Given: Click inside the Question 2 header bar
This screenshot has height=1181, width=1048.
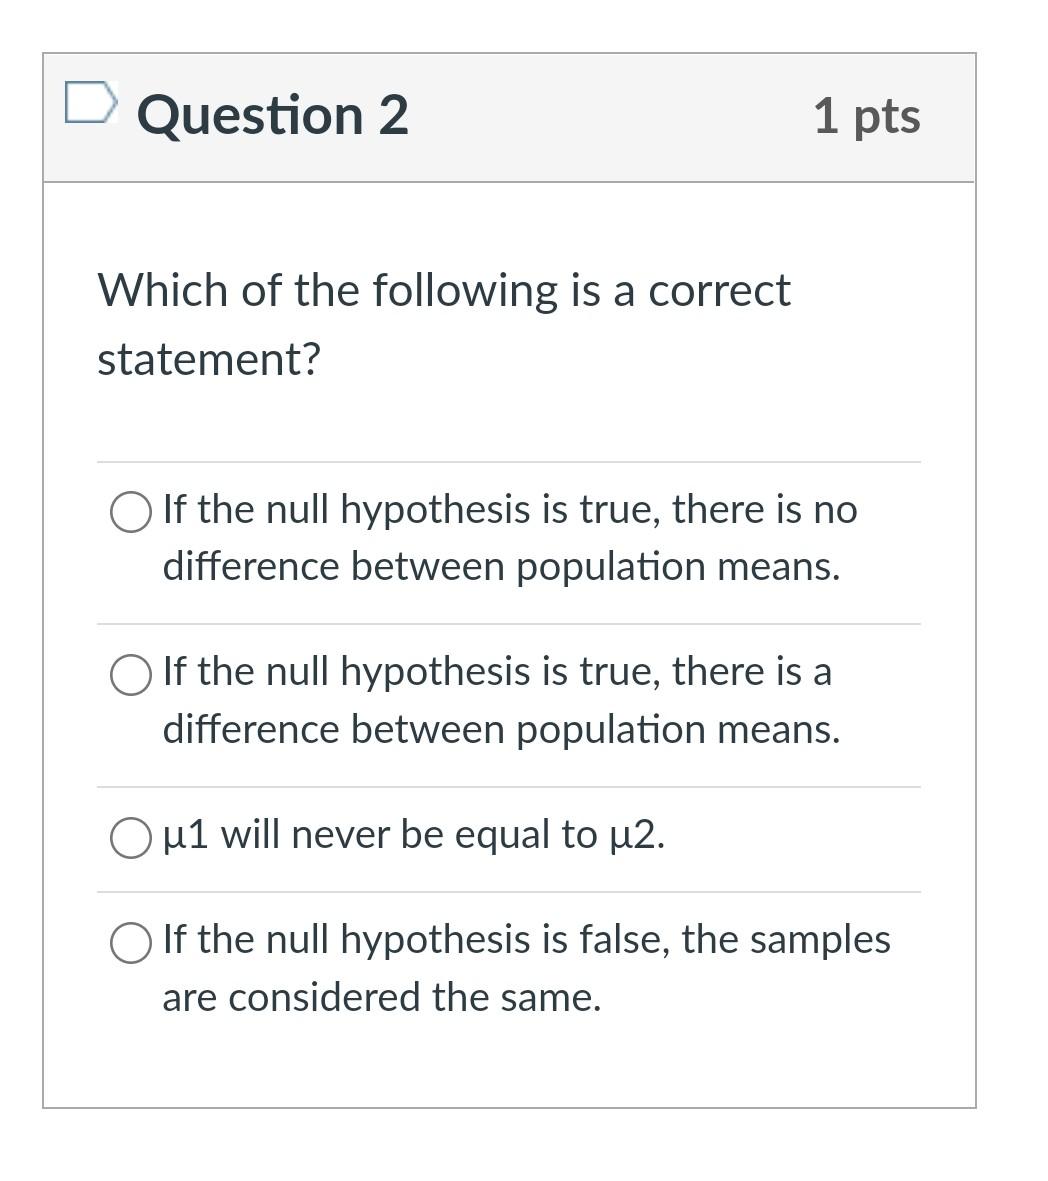Looking at the screenshot, I should (x=600, y=116).
